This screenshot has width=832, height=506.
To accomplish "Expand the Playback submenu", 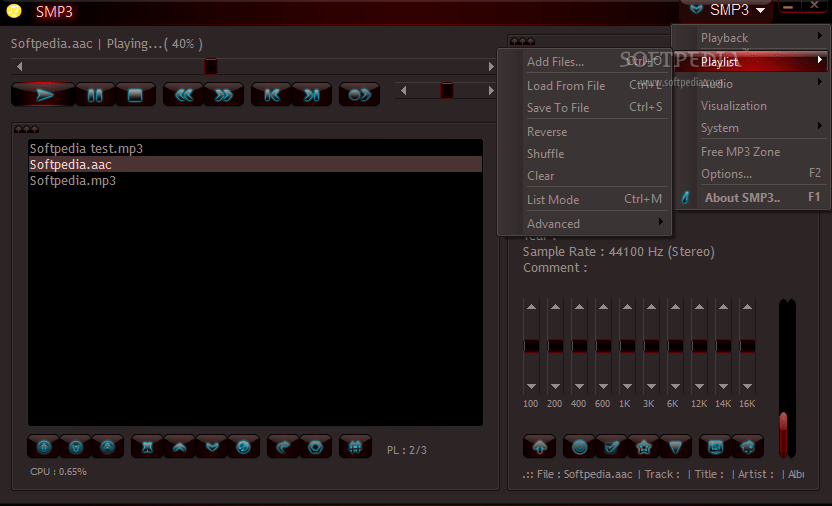I will (750, 38).
